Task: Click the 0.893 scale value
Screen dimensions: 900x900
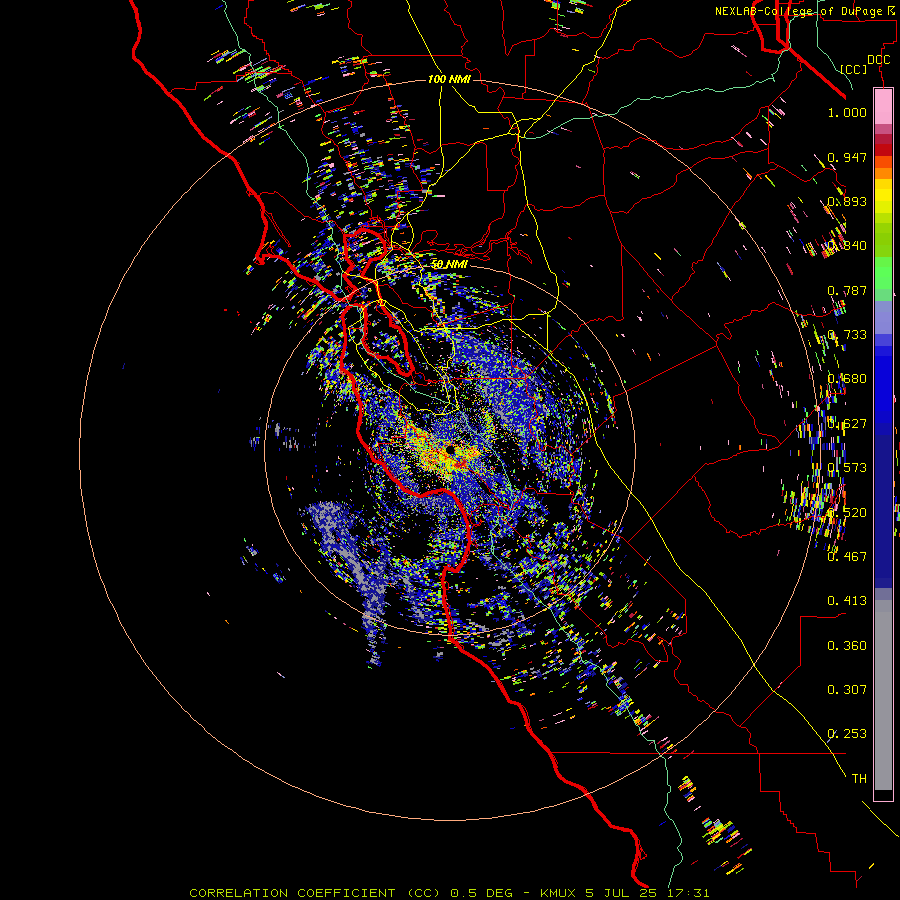Action: [847, 201]
